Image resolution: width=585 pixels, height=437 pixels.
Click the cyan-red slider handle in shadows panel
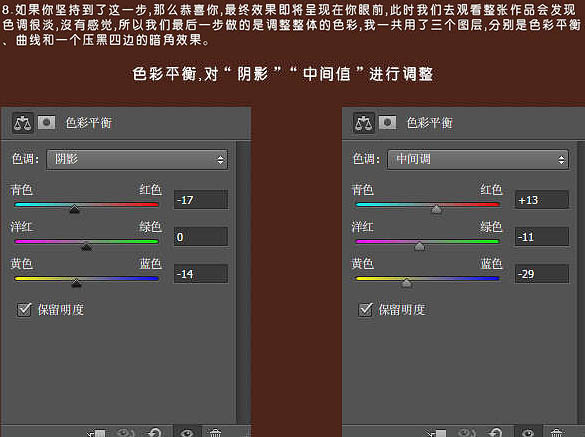coord(75,209)
